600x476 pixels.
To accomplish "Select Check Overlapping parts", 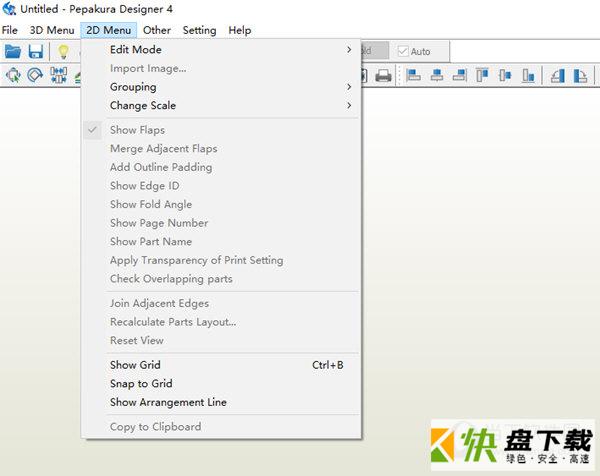I will [221, 279].
